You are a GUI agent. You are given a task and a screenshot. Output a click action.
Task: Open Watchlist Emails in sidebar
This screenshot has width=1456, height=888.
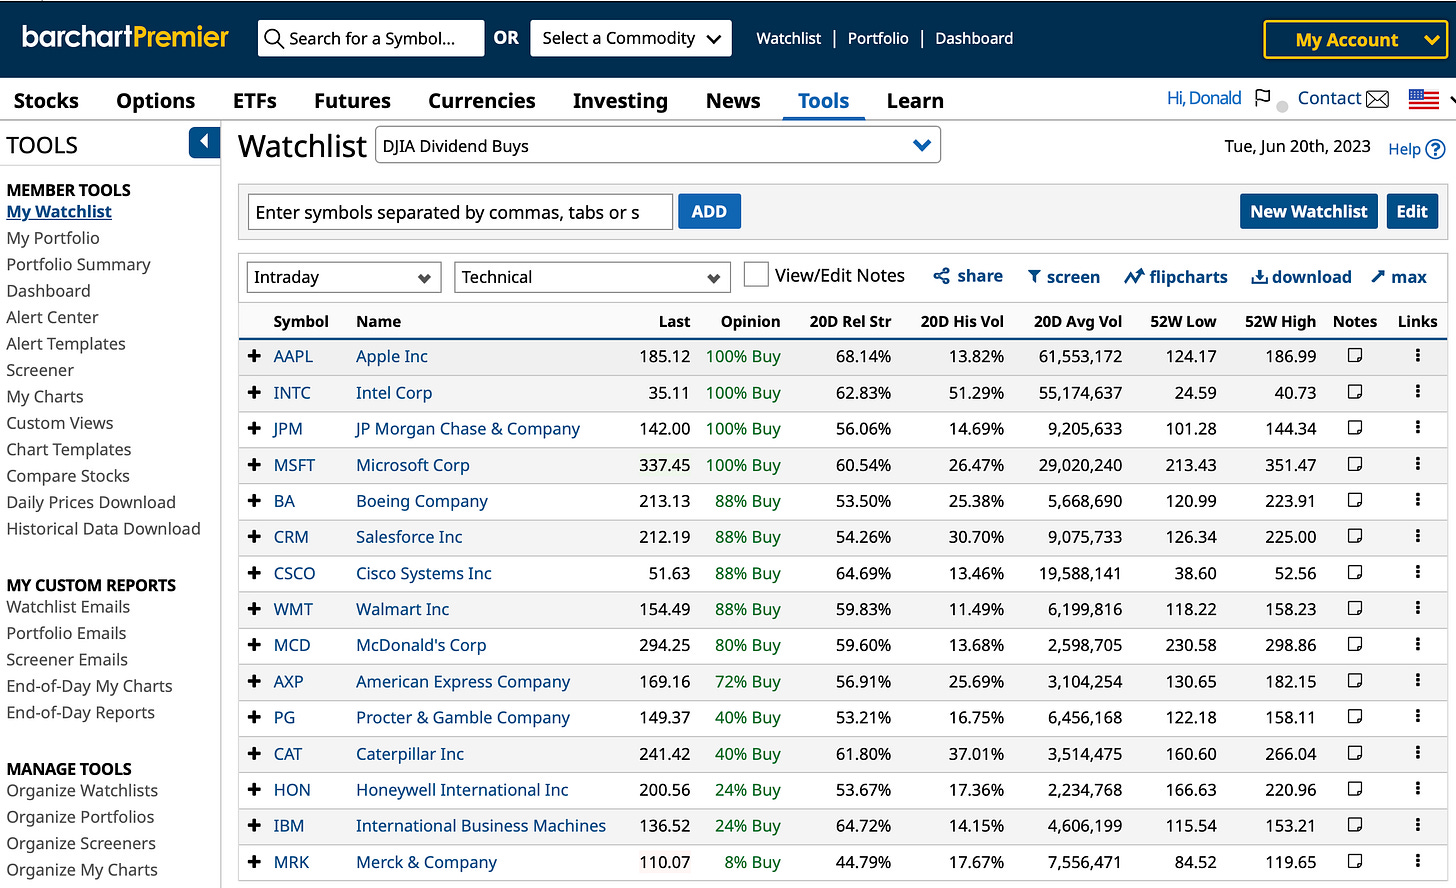68,606
